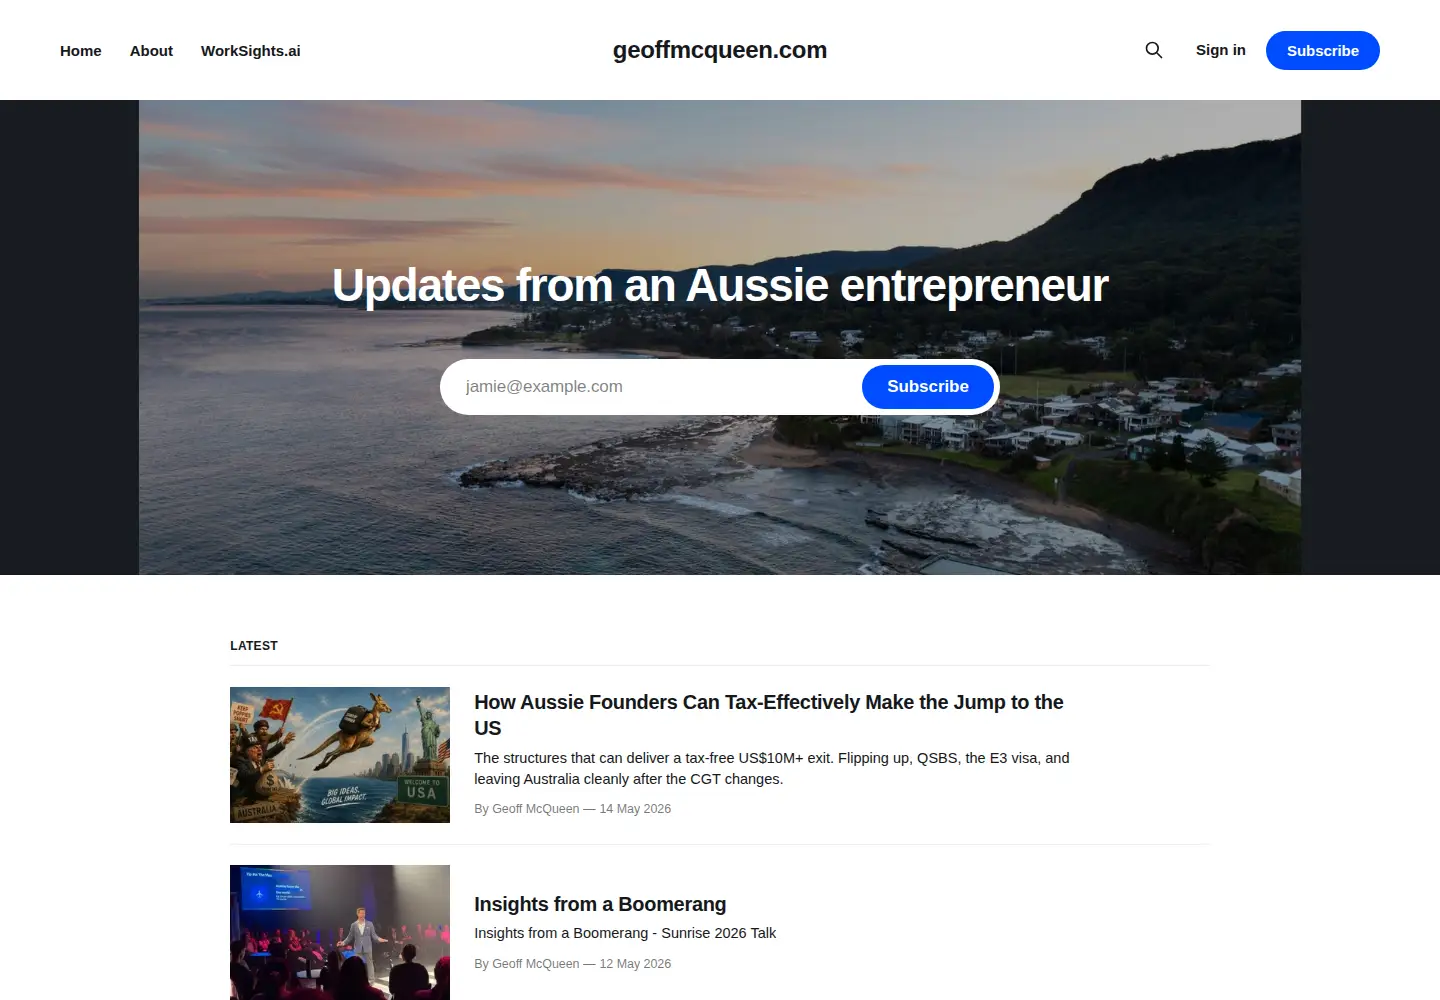Open the kangaroo jumping to USA thumbnail
Image resolution: width=1440 pixels, height=1000 pixels.
pos(340,755)
